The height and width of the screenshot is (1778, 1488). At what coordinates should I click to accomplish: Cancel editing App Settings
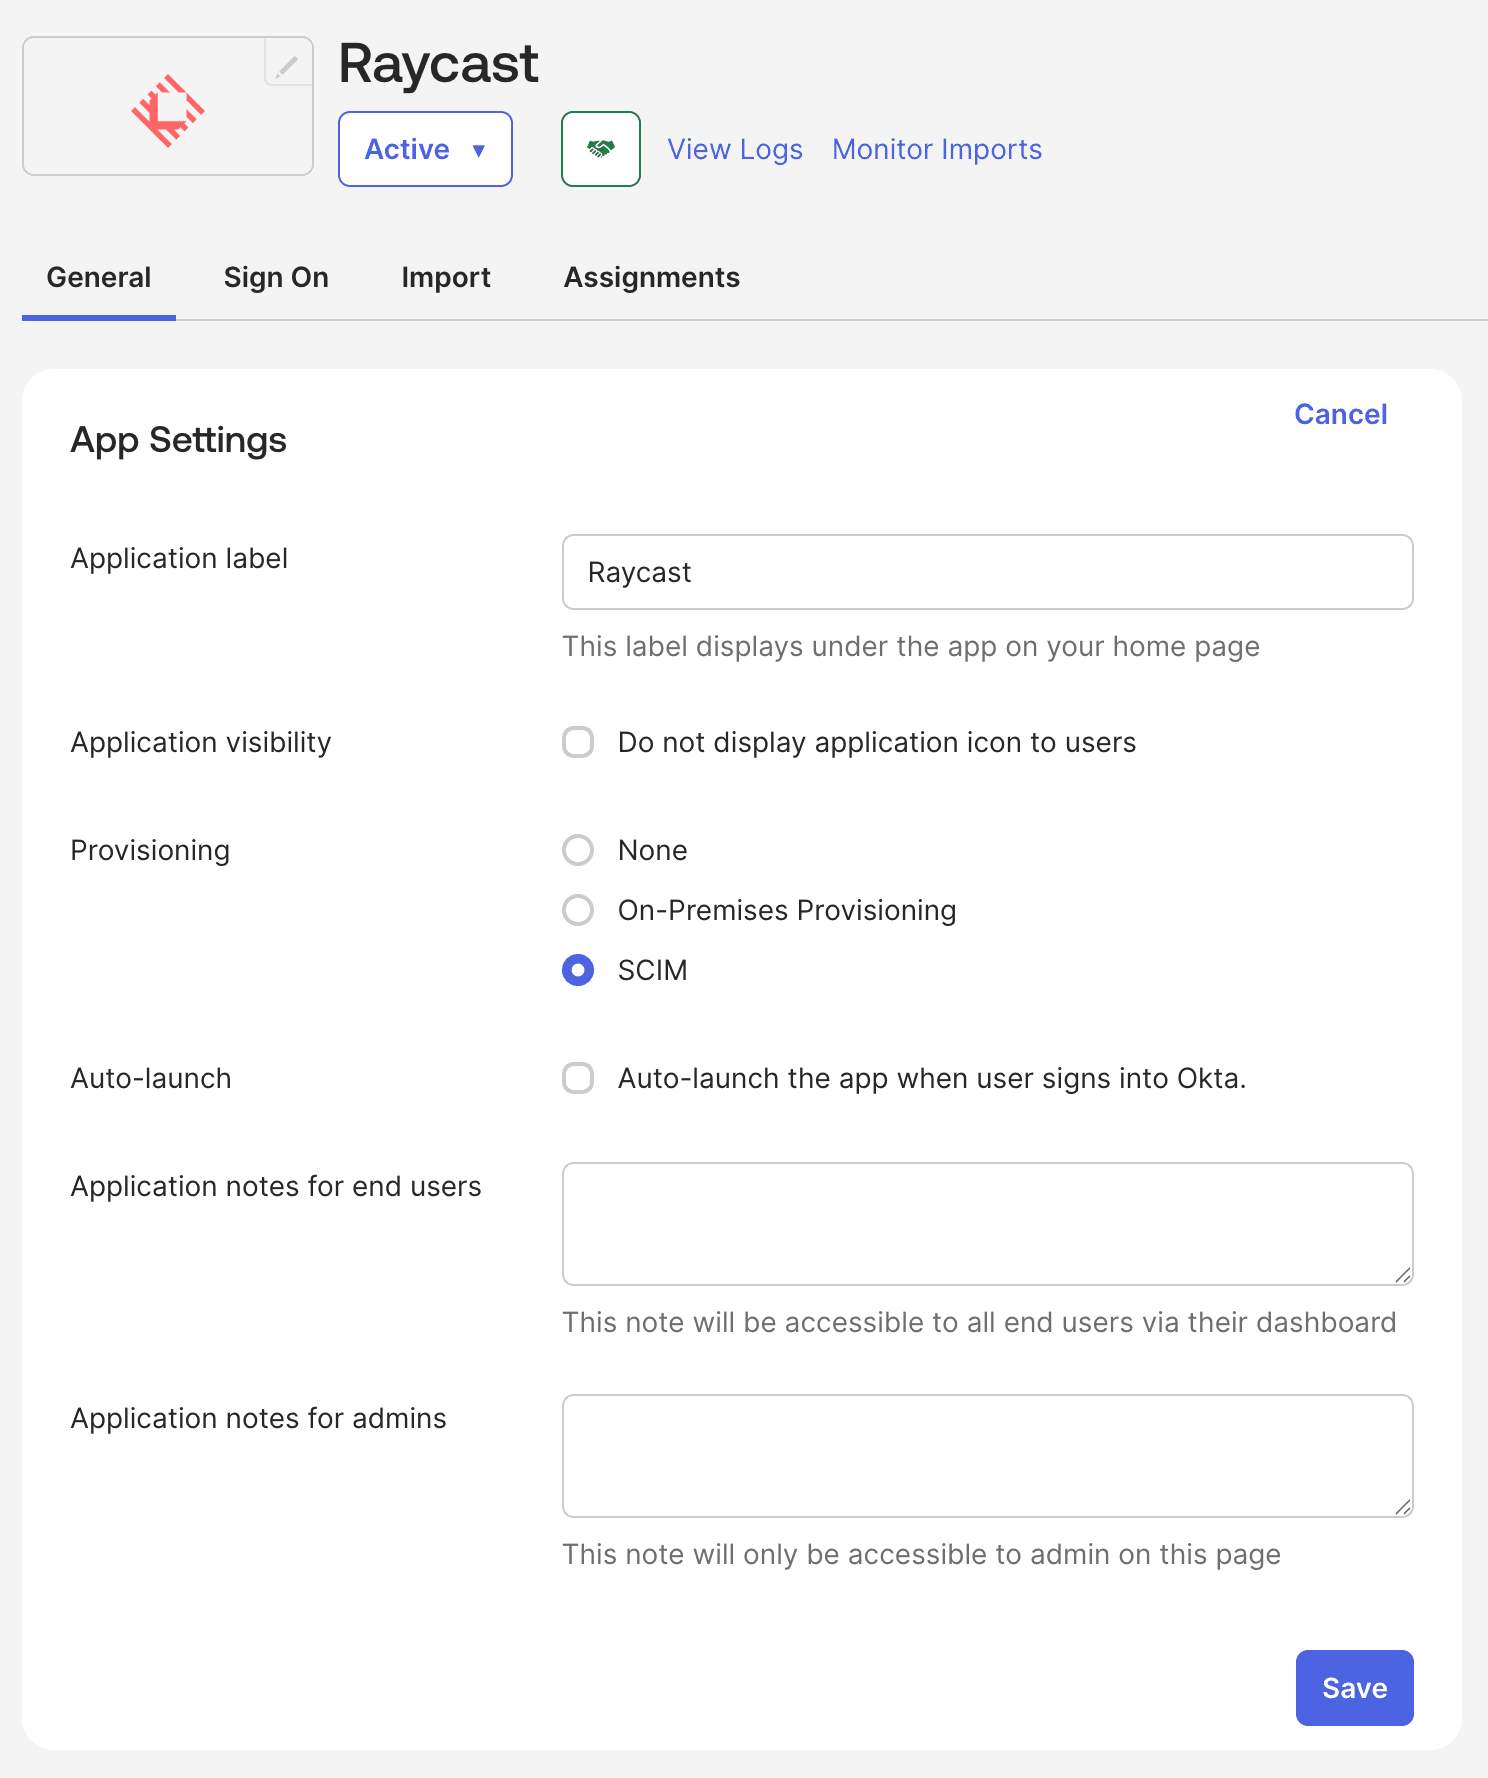[1340, 414]
